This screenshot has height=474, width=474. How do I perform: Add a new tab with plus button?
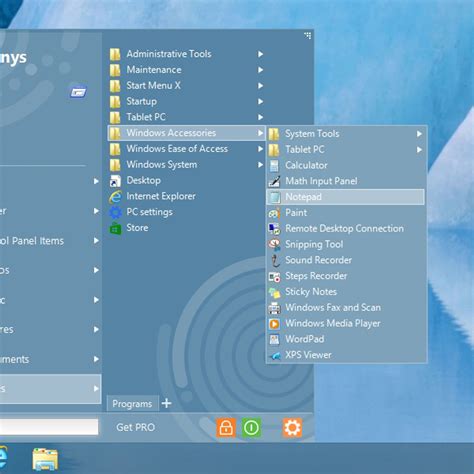[x=166, y=403]
